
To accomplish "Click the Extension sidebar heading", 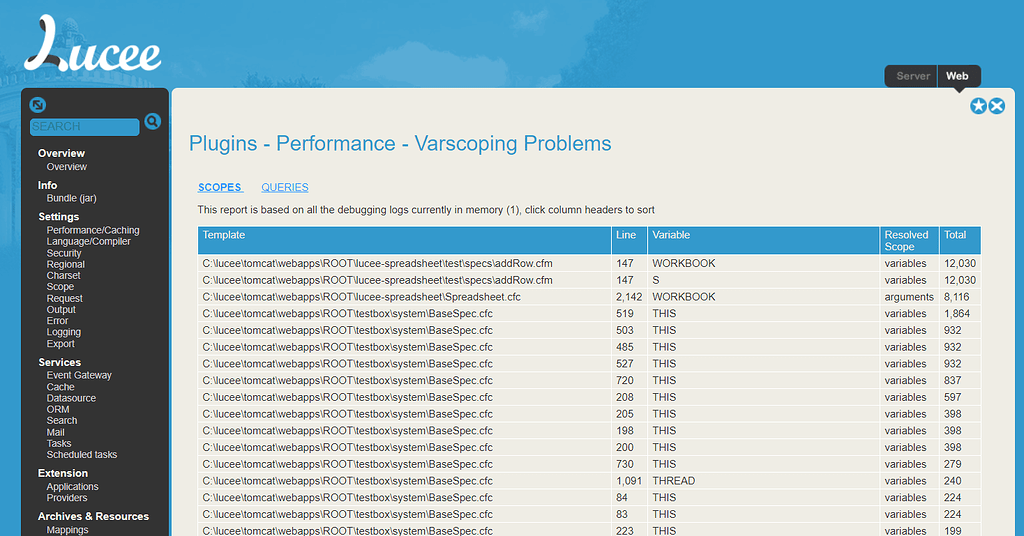I will 63,473.
